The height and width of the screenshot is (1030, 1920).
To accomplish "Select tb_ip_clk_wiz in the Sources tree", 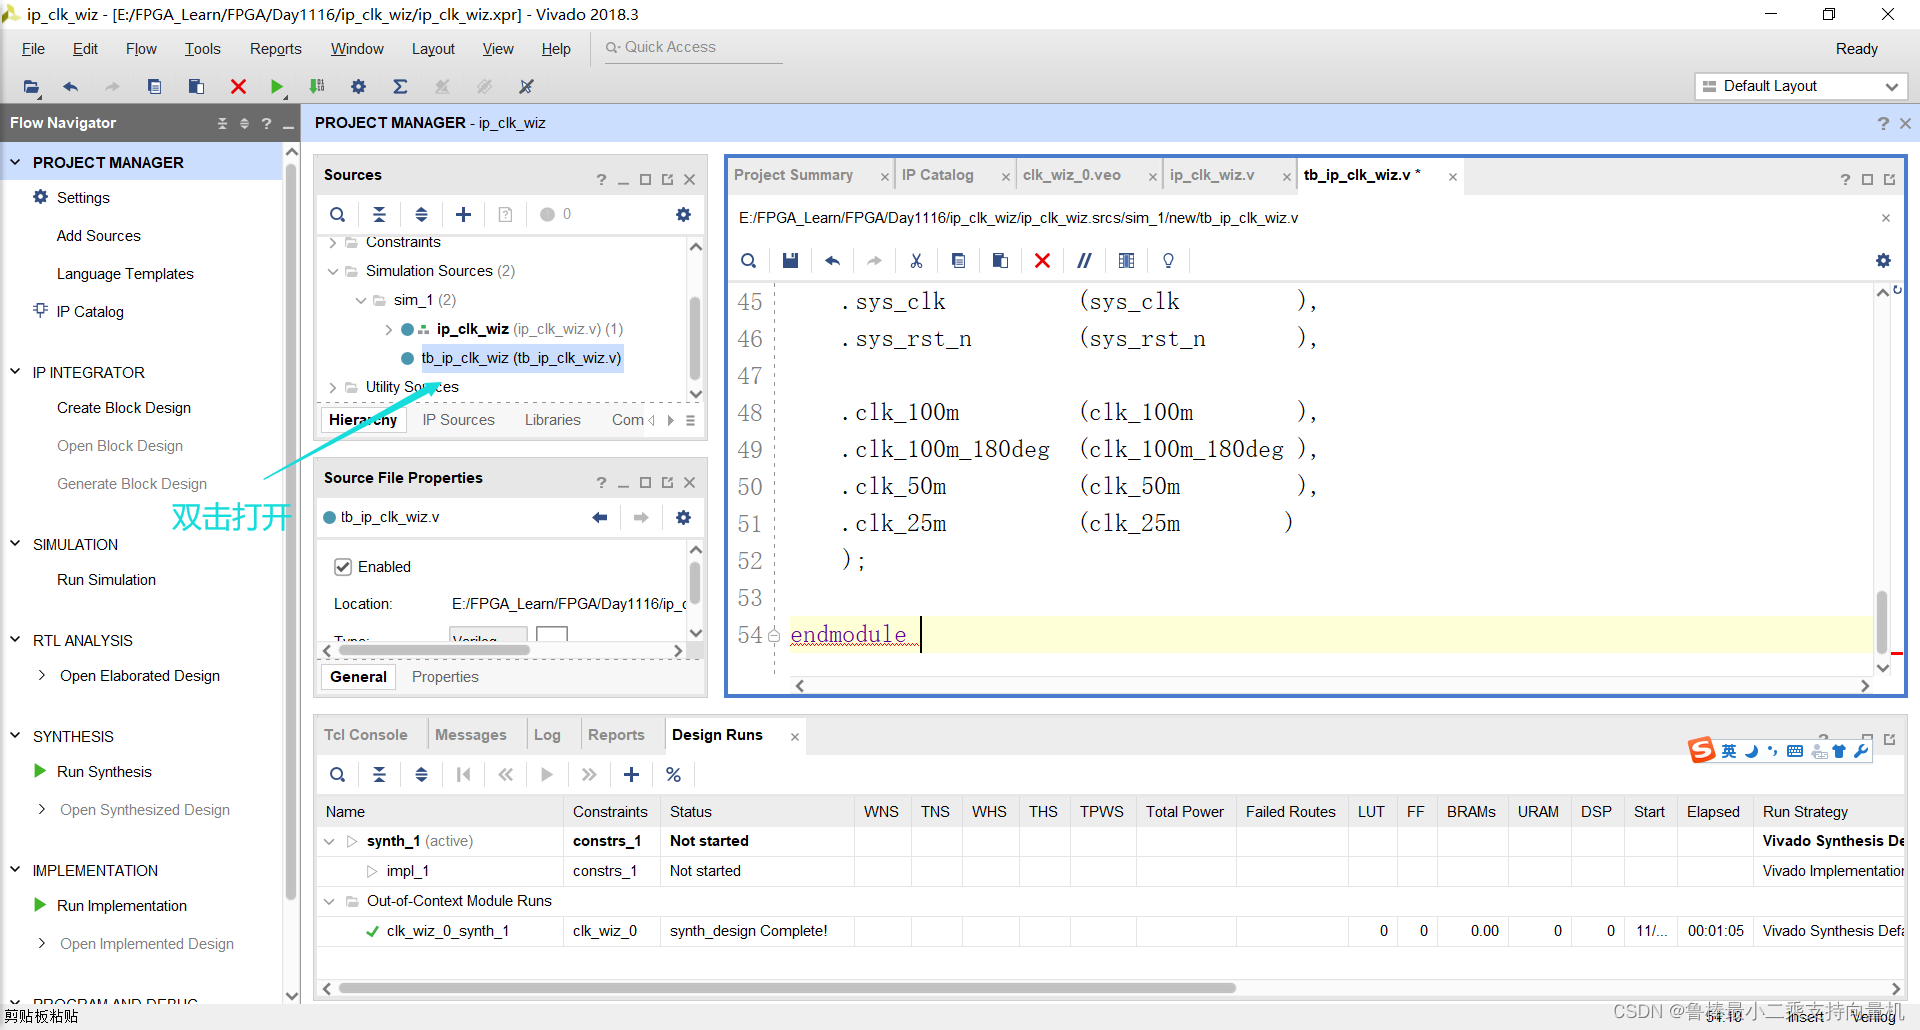I will tap(521, 358).
